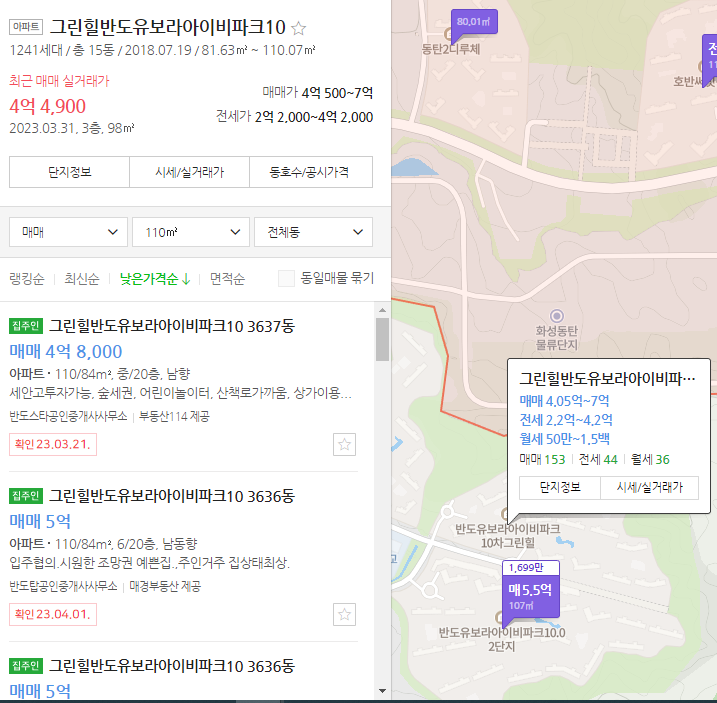Open the 전체동 building dropdown
The height and width of the screenshot is (703, 717).
pyautogui.click(x=313, y=232)
